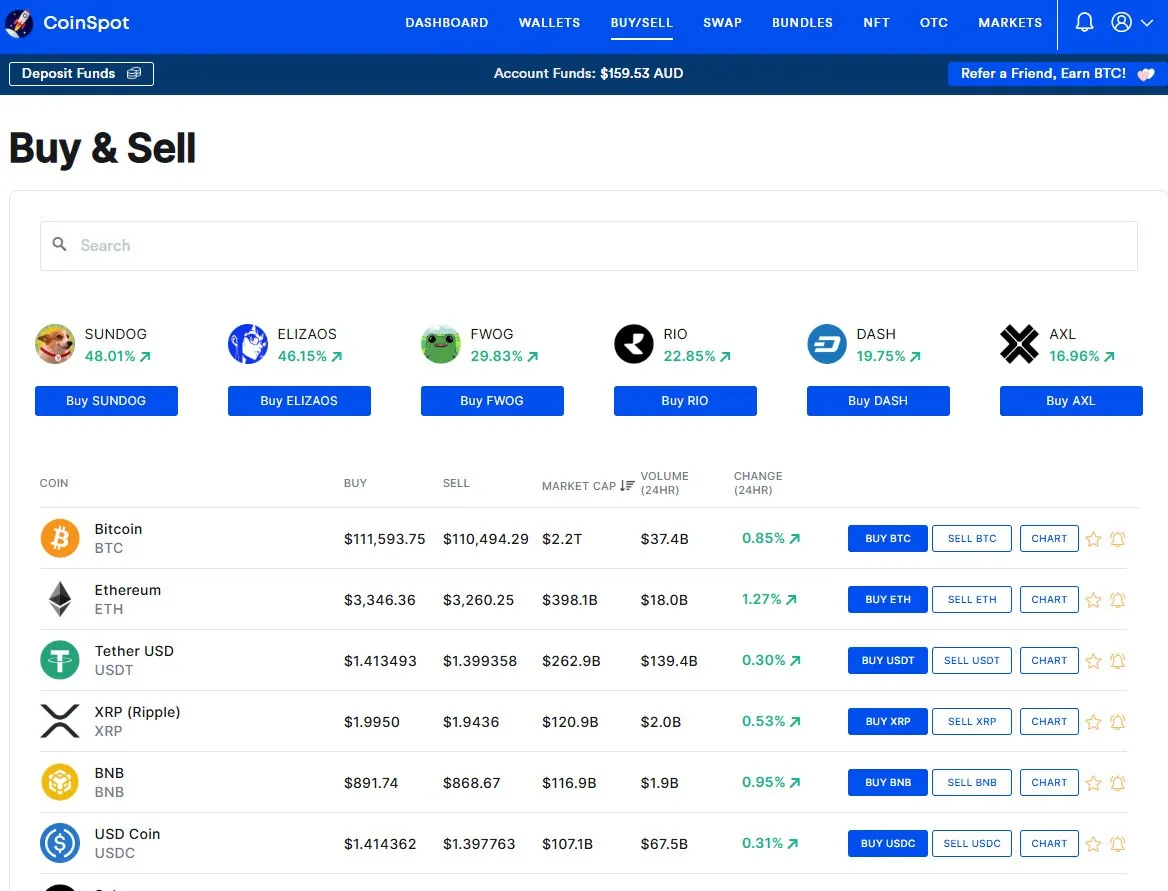1168x891 pixels.
Task: Click the BUY XRP button
Action: click(888, 722)
